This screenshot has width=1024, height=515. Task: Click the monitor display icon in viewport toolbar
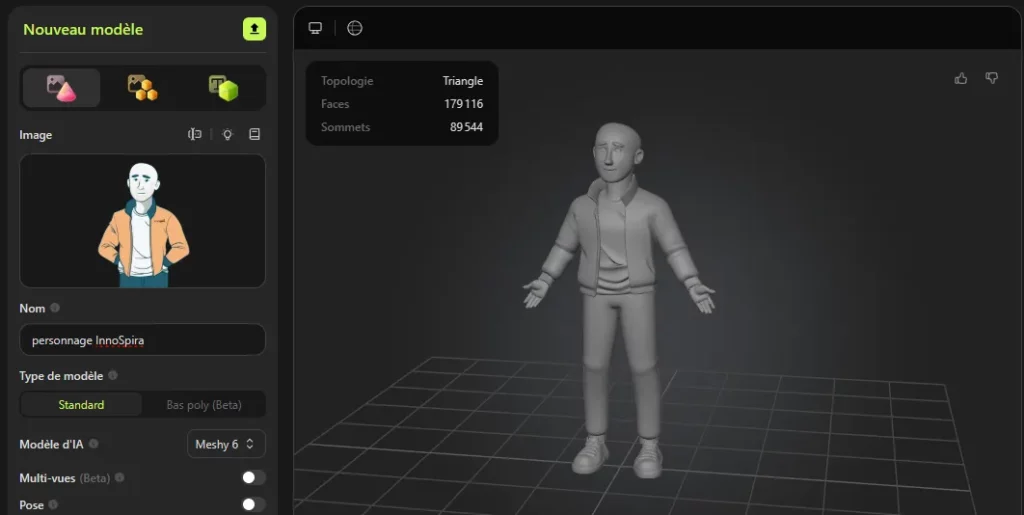tap(315, 28)
